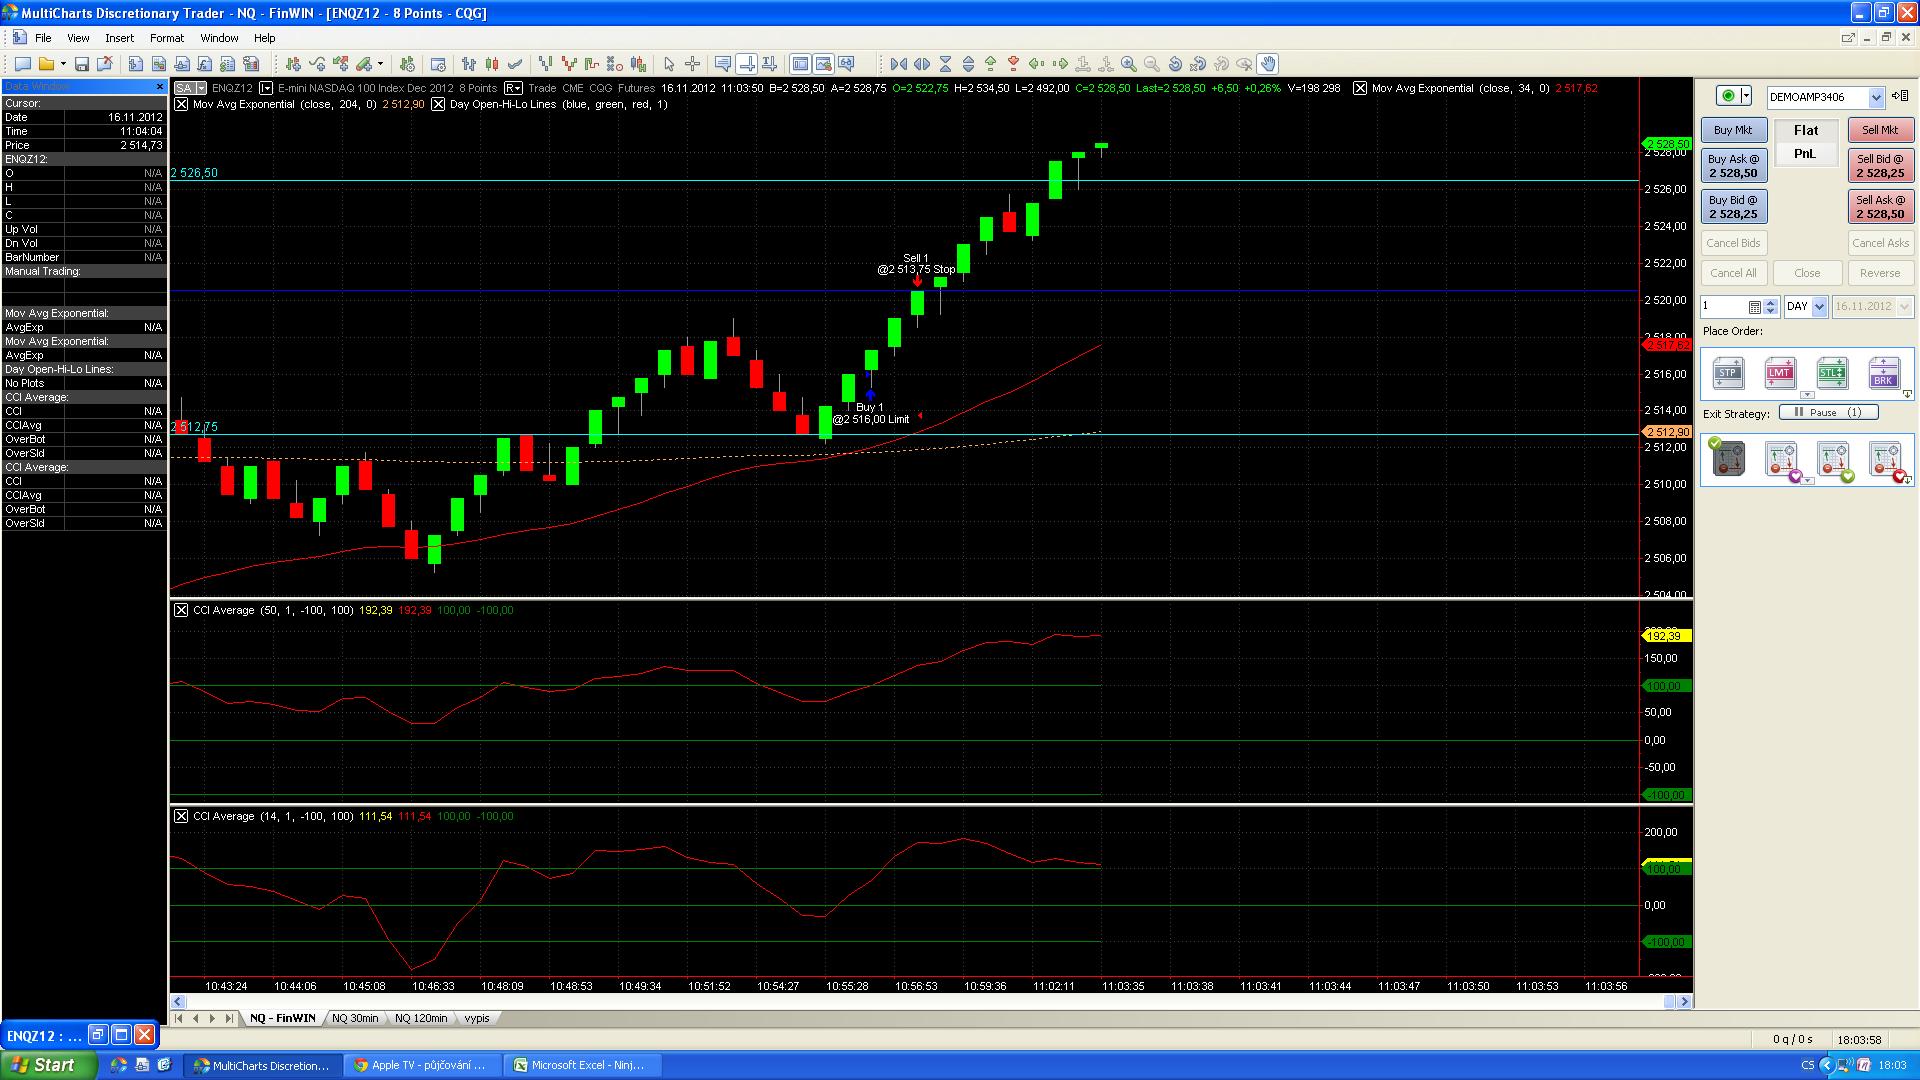The height and width of the screenshot is (1080, 1920).
Task: Select the BRK bracket order icon
Action: (1884, 374)
